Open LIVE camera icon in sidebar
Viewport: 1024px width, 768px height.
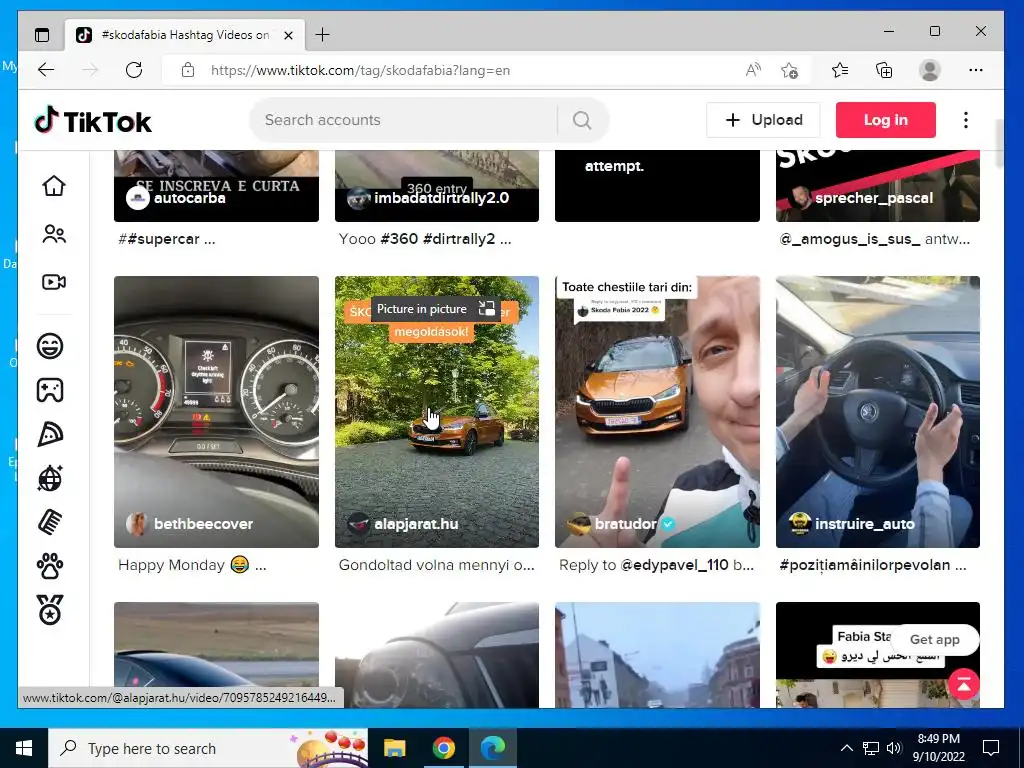point(54,282)
